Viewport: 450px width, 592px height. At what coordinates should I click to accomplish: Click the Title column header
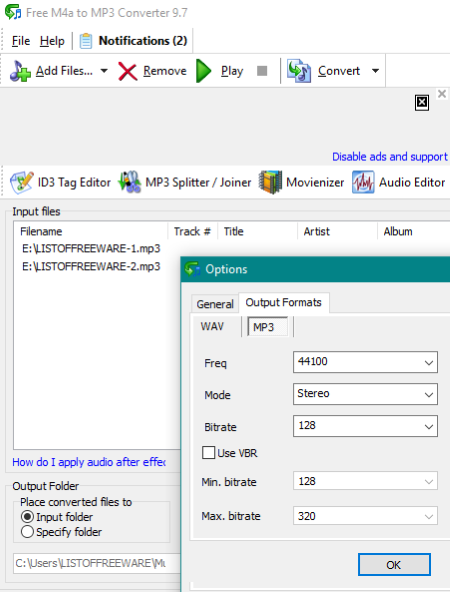click(x=257, y=231)
